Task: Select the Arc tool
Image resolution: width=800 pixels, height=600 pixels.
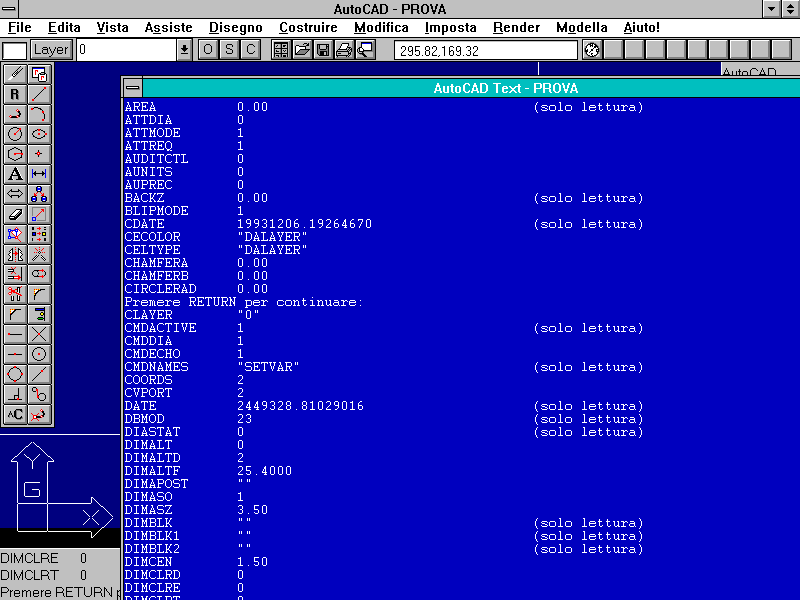Action: point(39,114)
